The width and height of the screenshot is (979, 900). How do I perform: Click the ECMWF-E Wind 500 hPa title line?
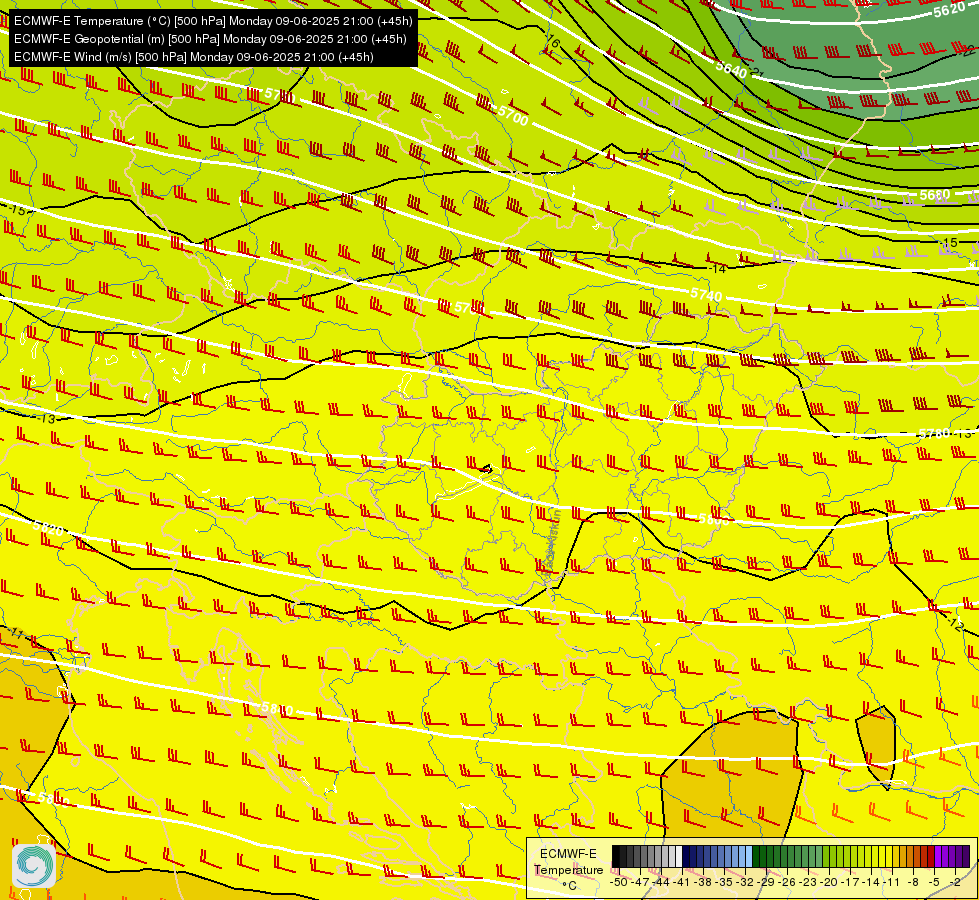tap(194, 57)
